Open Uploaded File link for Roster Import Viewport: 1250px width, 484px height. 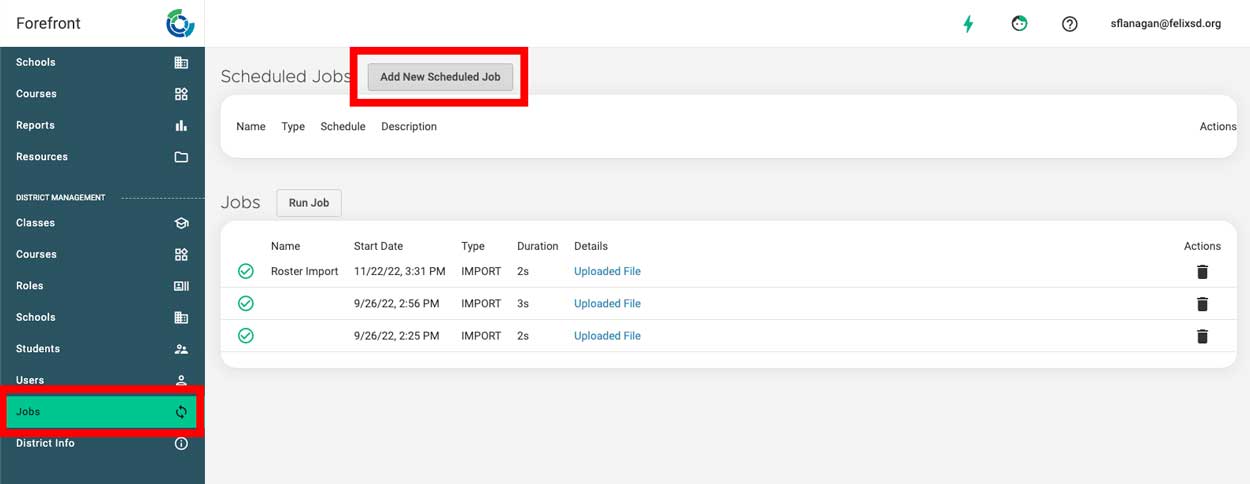pos(607,272)
